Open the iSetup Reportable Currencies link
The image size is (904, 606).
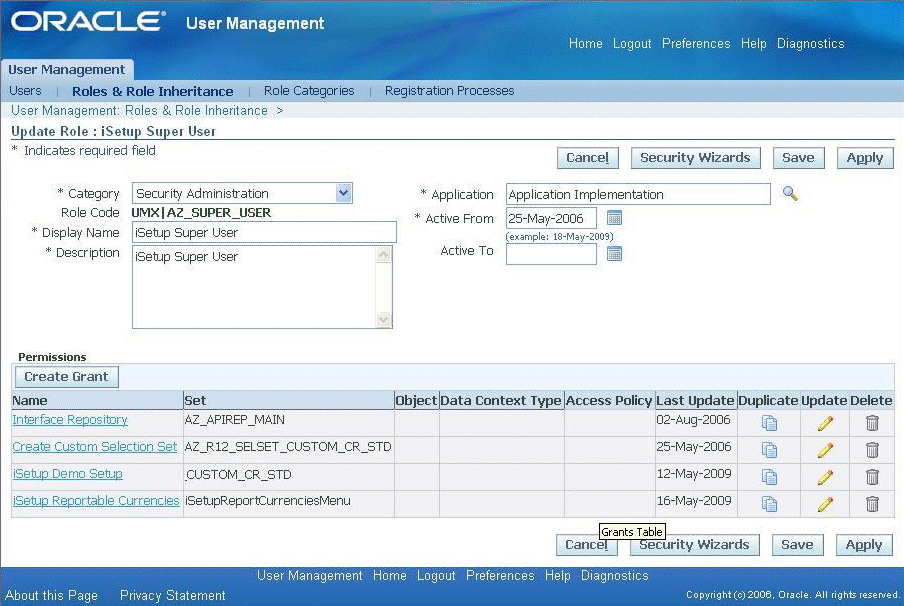pyautogui.click(x=96, y=501)
